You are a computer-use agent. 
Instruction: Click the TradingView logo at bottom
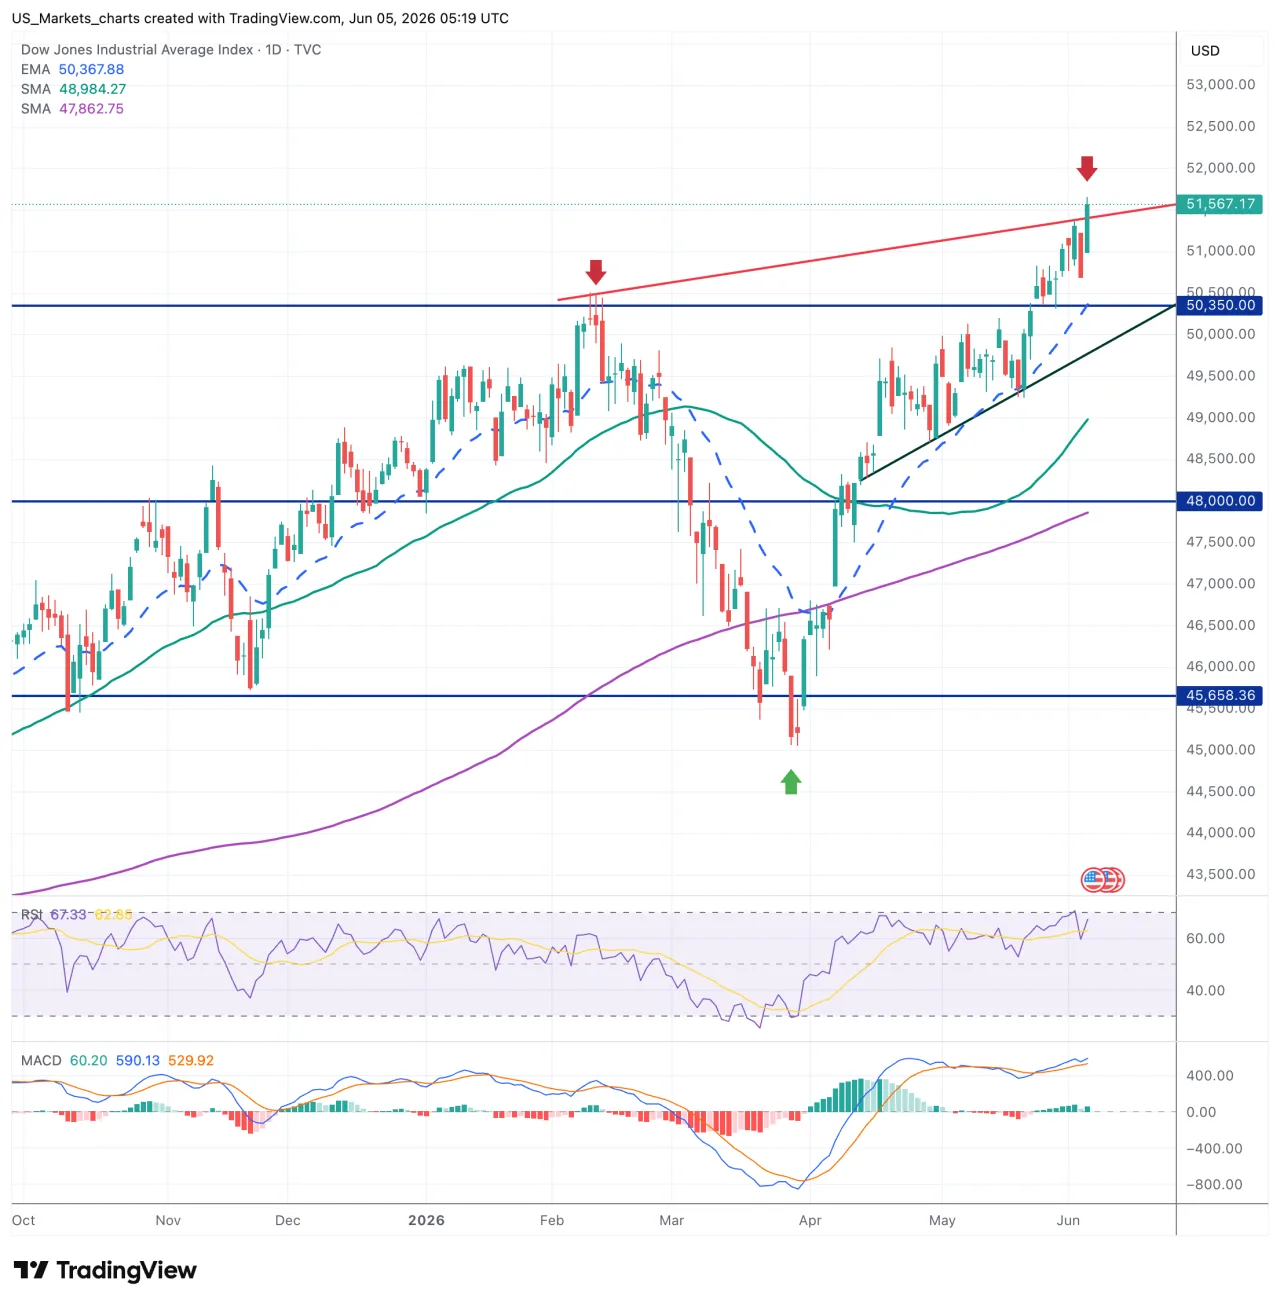(x=105, y=1270)
